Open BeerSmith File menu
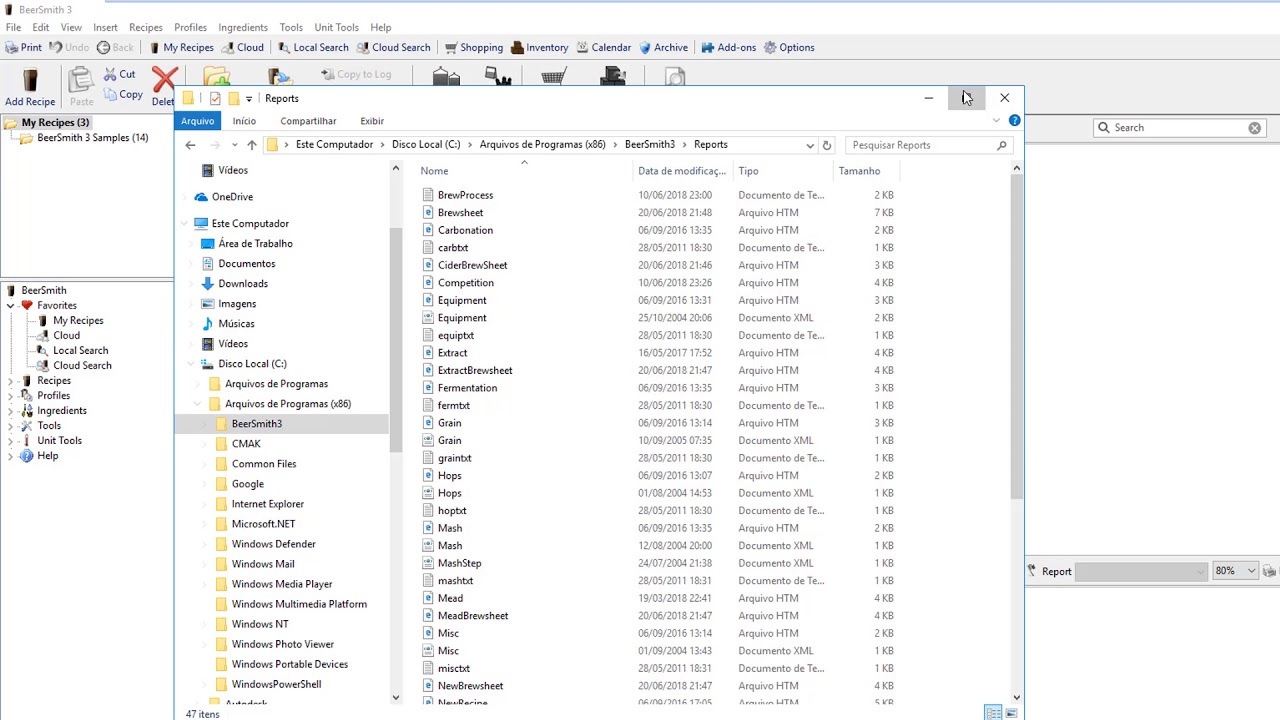 pos(13,27)
